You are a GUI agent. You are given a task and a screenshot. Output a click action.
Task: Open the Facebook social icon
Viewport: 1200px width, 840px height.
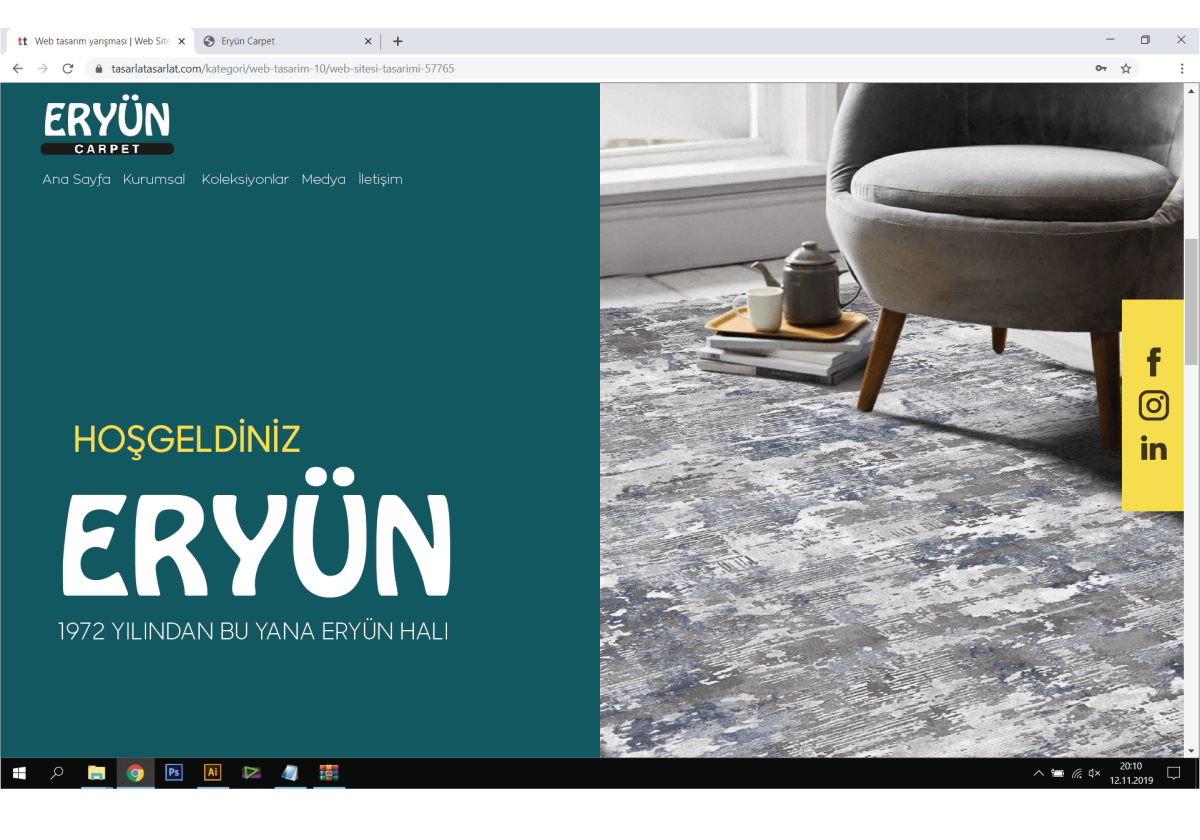point(1153,361)
